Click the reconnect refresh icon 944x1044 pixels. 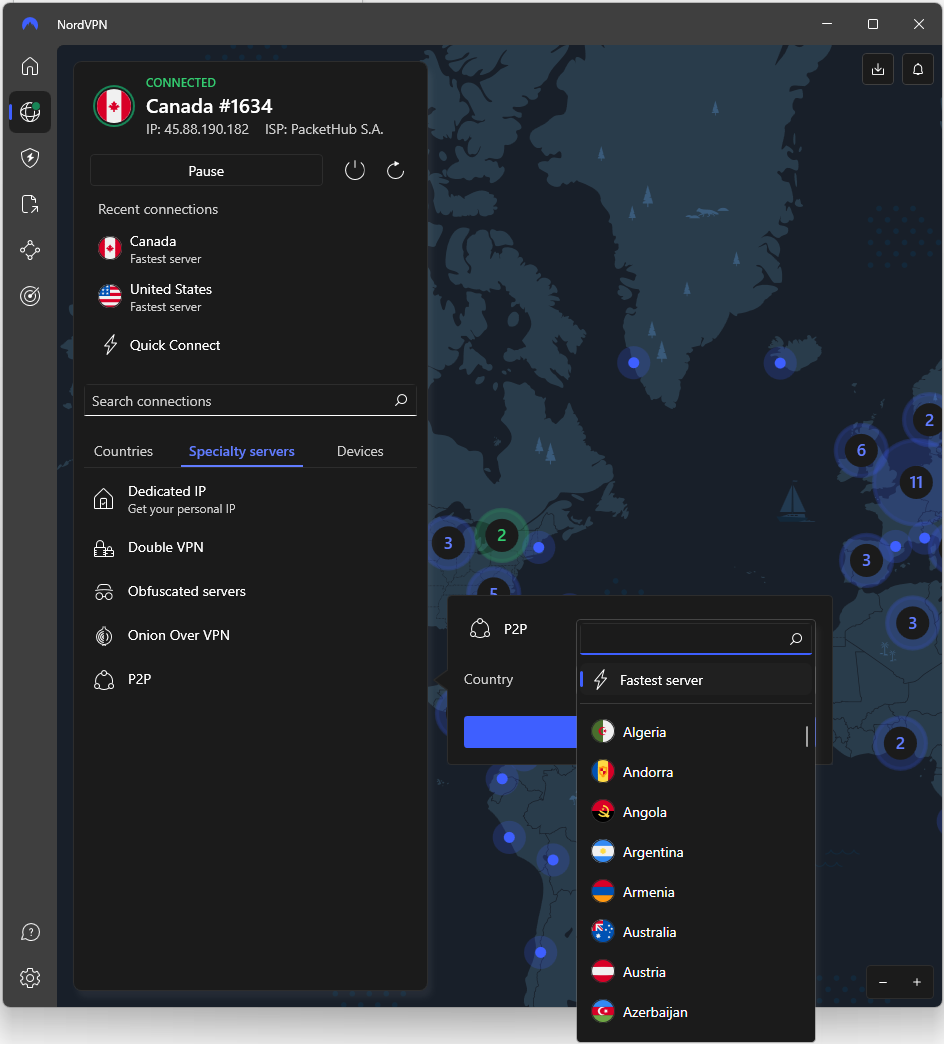395,170
